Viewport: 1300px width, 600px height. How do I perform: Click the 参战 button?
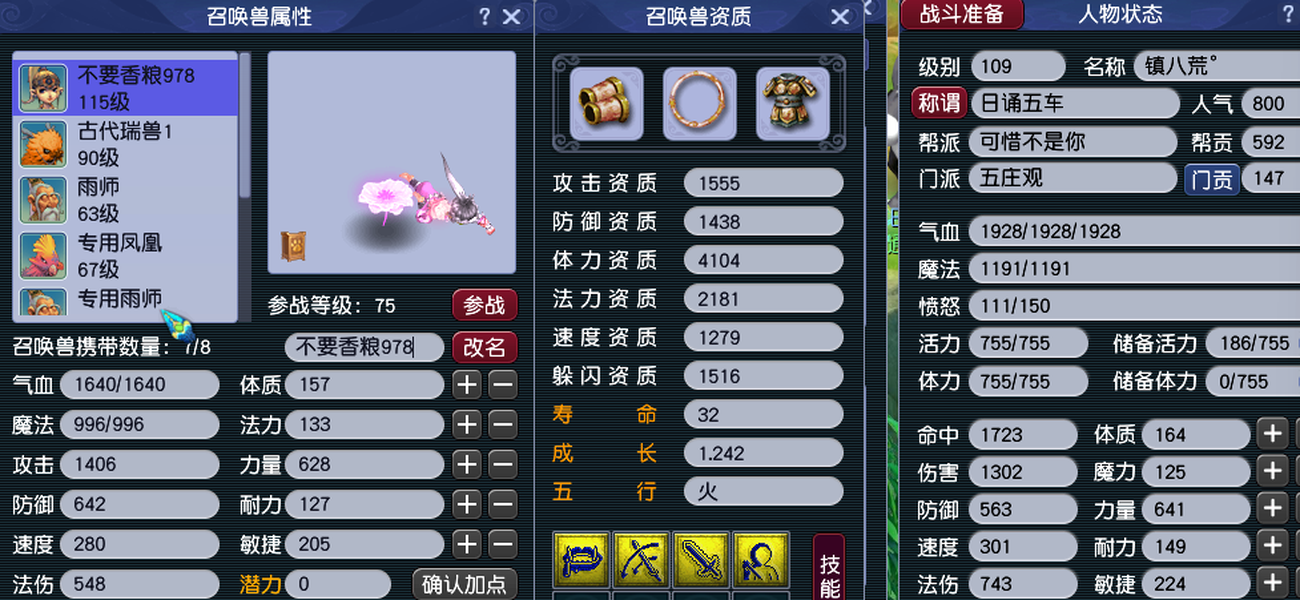pos(485,305)
